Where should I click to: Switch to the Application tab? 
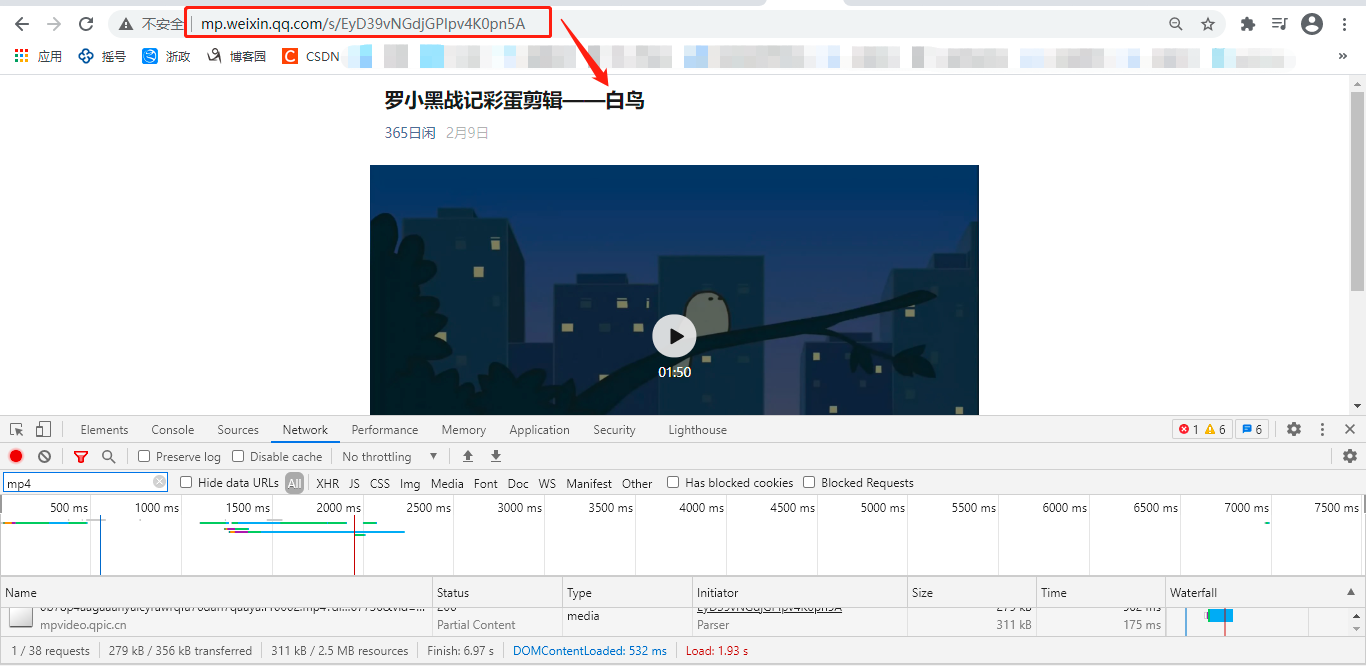[x=539, y=430]
